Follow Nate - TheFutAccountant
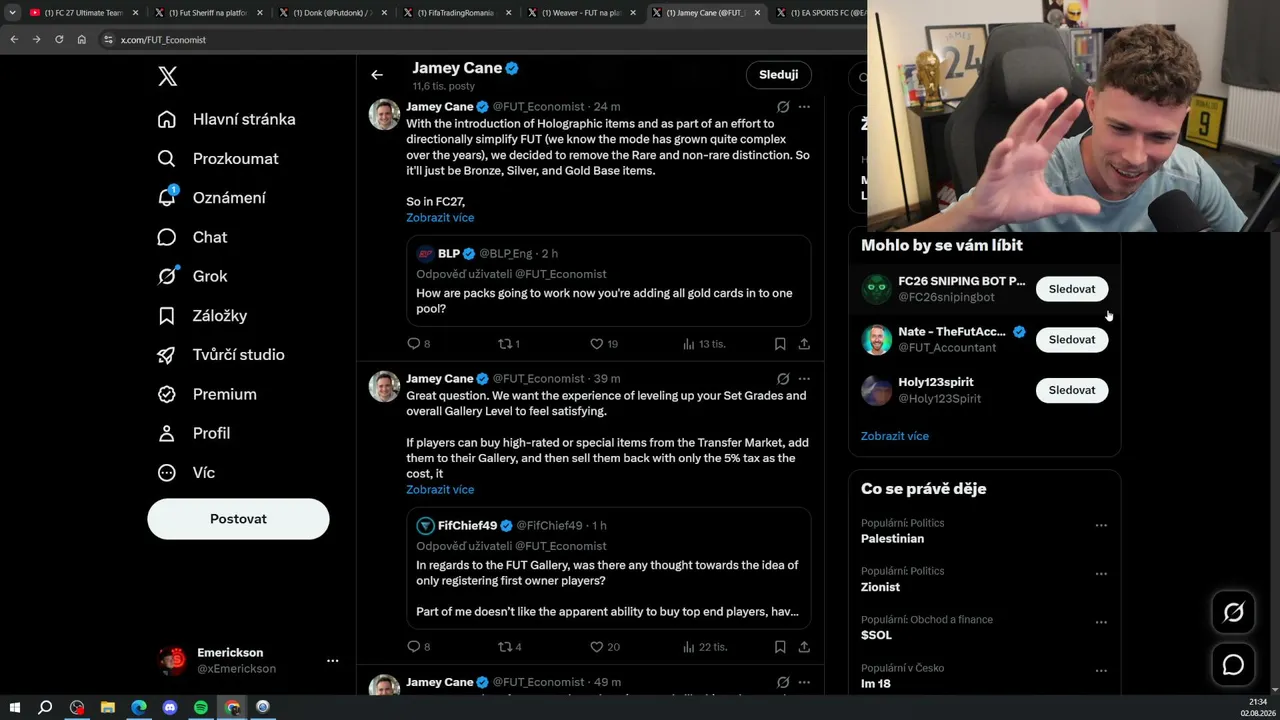The width and height of the screenshot is (1280, 720). [x=1072, y=340]
